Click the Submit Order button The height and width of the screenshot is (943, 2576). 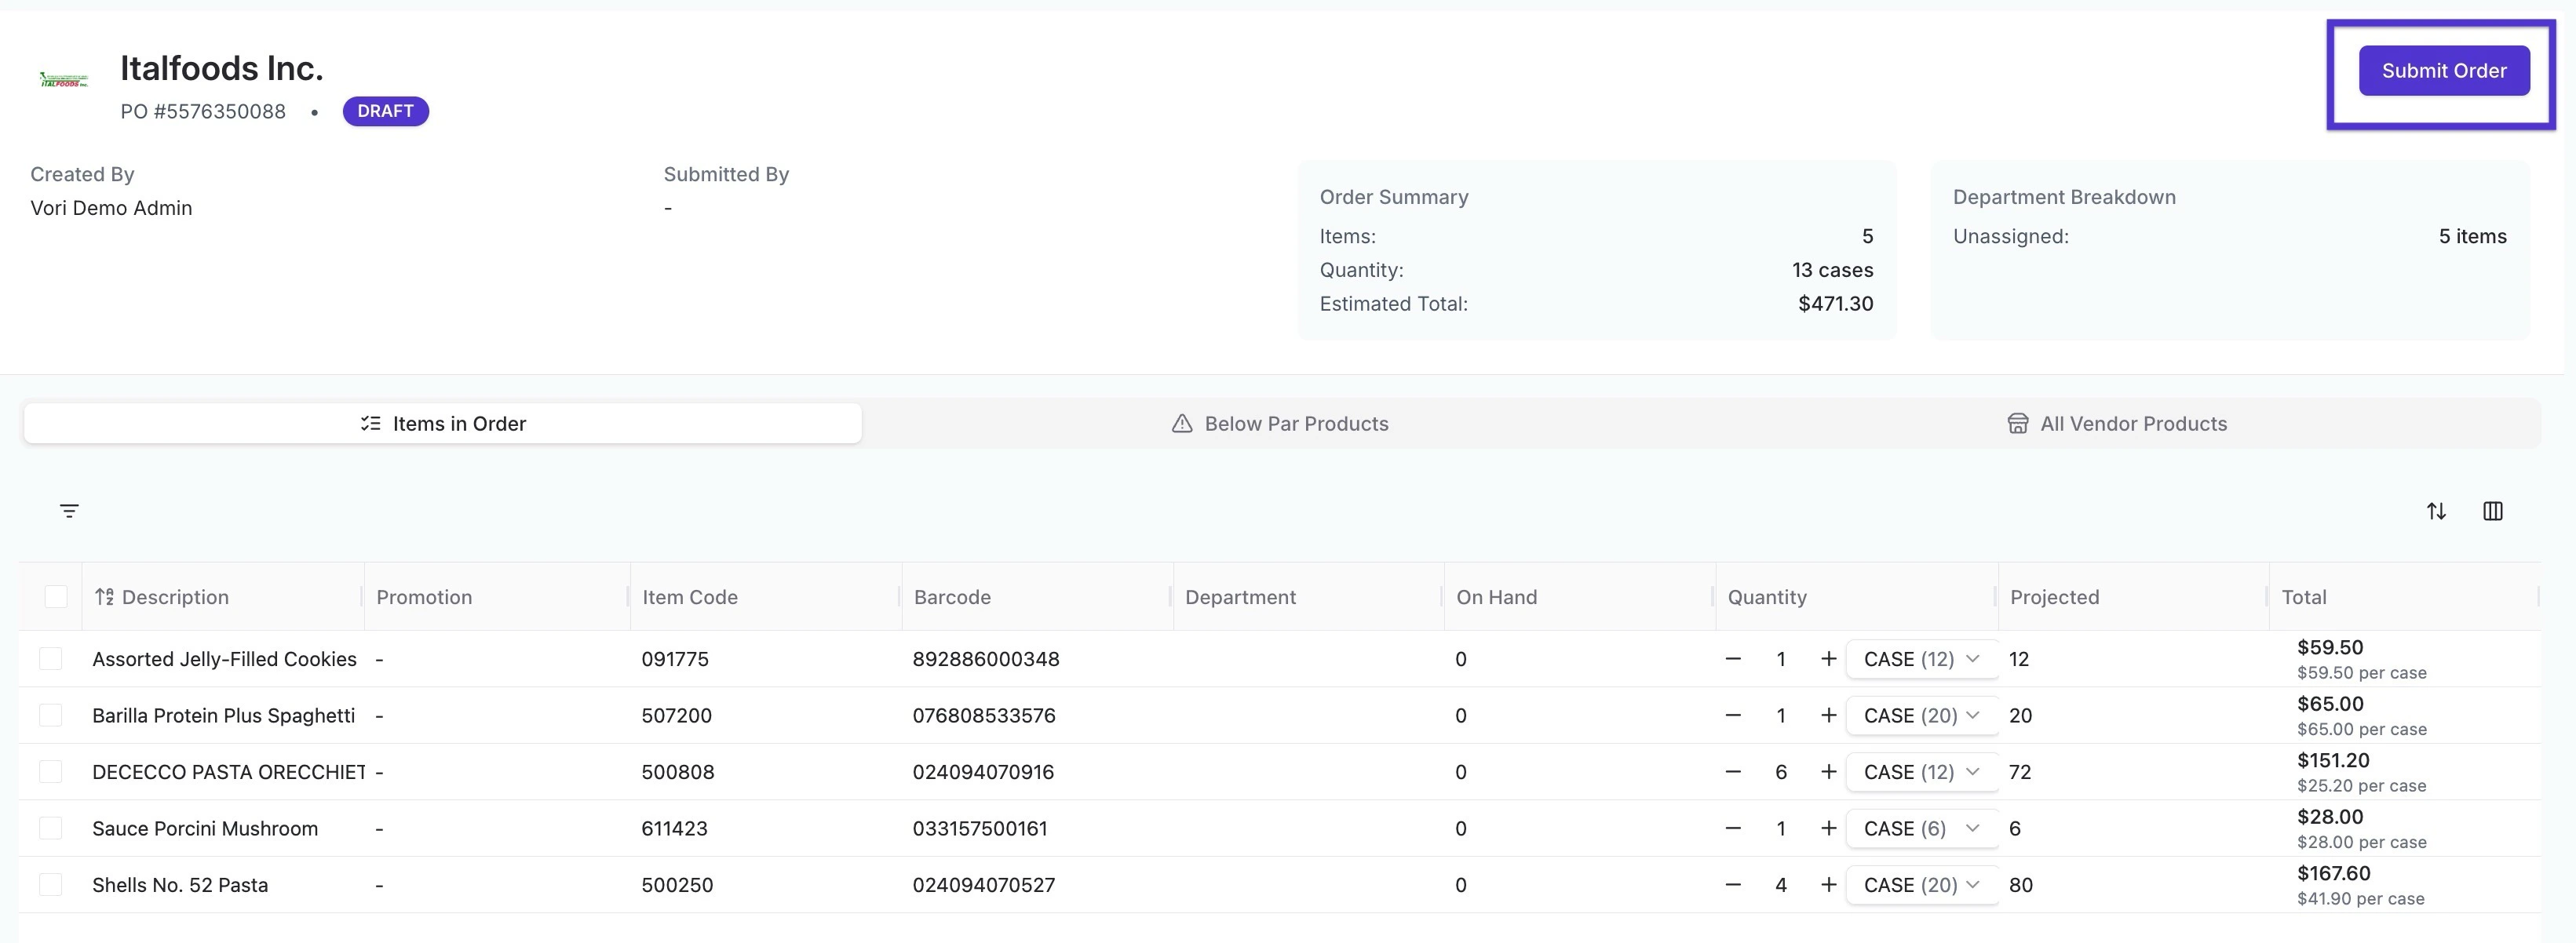(2443, 71)
